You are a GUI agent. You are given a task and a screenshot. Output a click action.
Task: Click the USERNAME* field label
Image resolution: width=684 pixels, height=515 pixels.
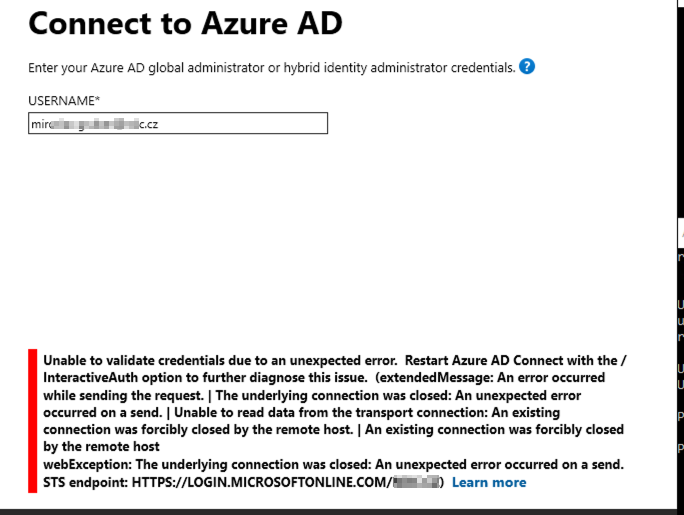click(64, 101)
